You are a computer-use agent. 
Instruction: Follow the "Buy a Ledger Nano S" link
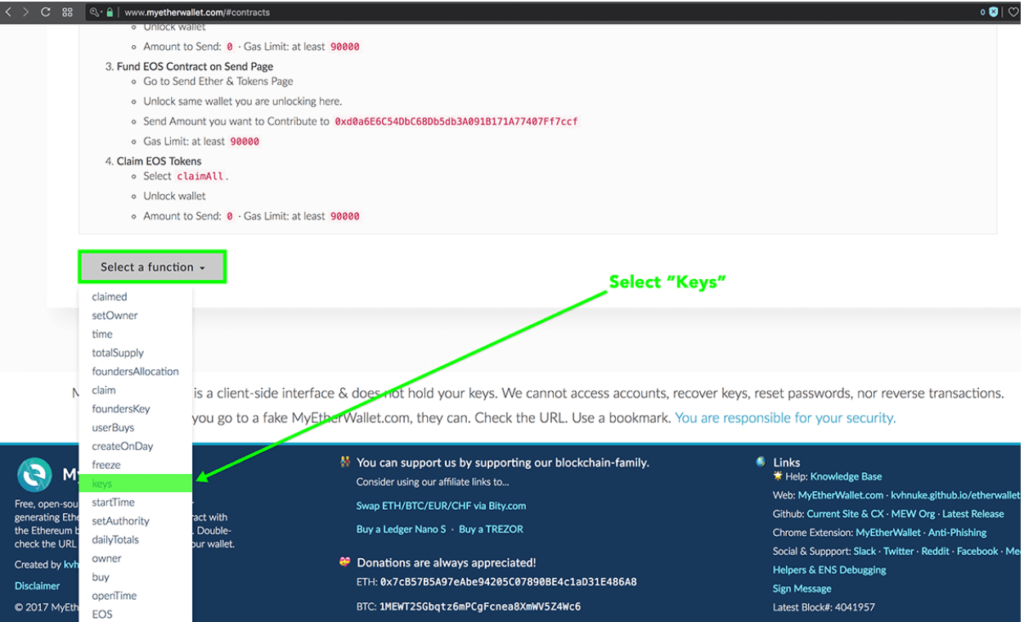coord(401,529)
